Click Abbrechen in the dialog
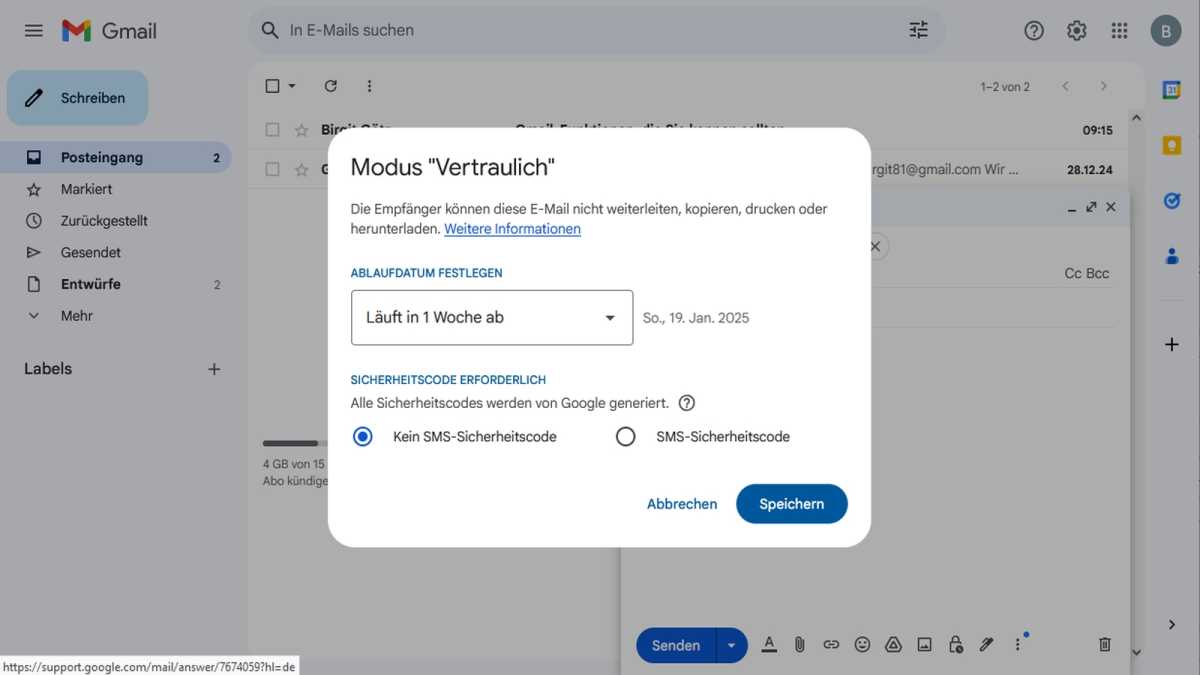Viewport: 1200px width, 675px height. click(x=682, y=504)
